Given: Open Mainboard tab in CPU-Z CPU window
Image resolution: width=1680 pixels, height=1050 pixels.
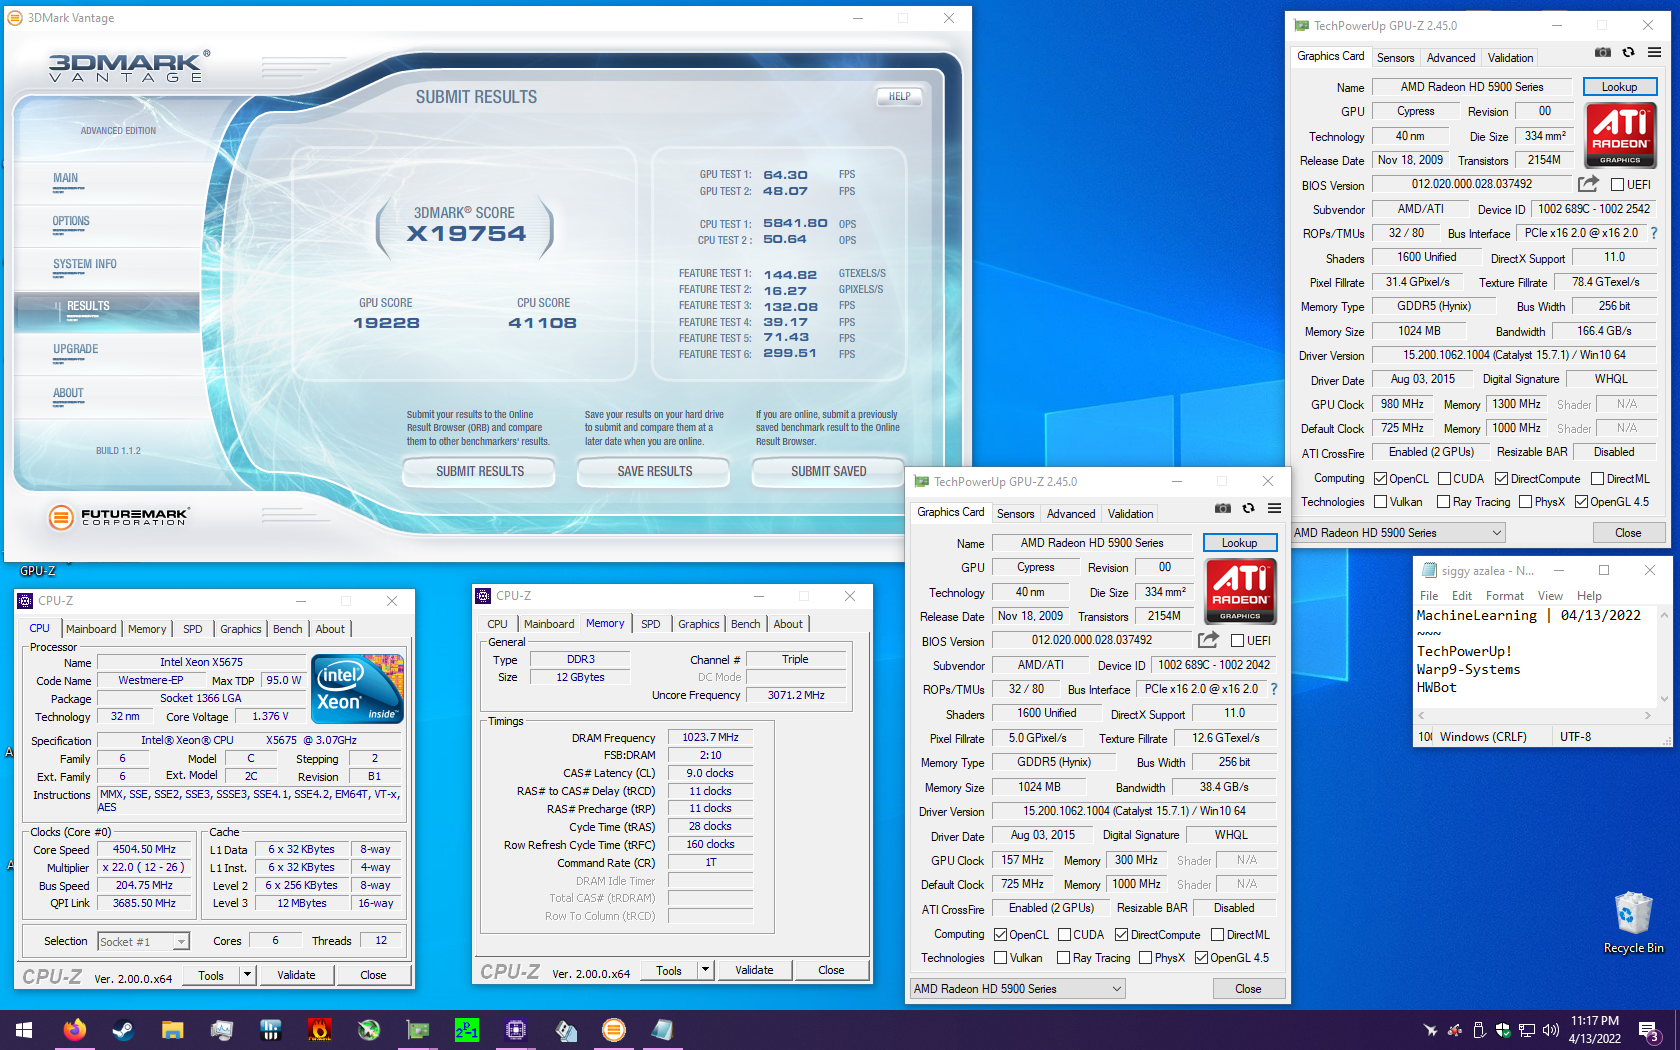Looking at the screenshot, I should point(91,629).
